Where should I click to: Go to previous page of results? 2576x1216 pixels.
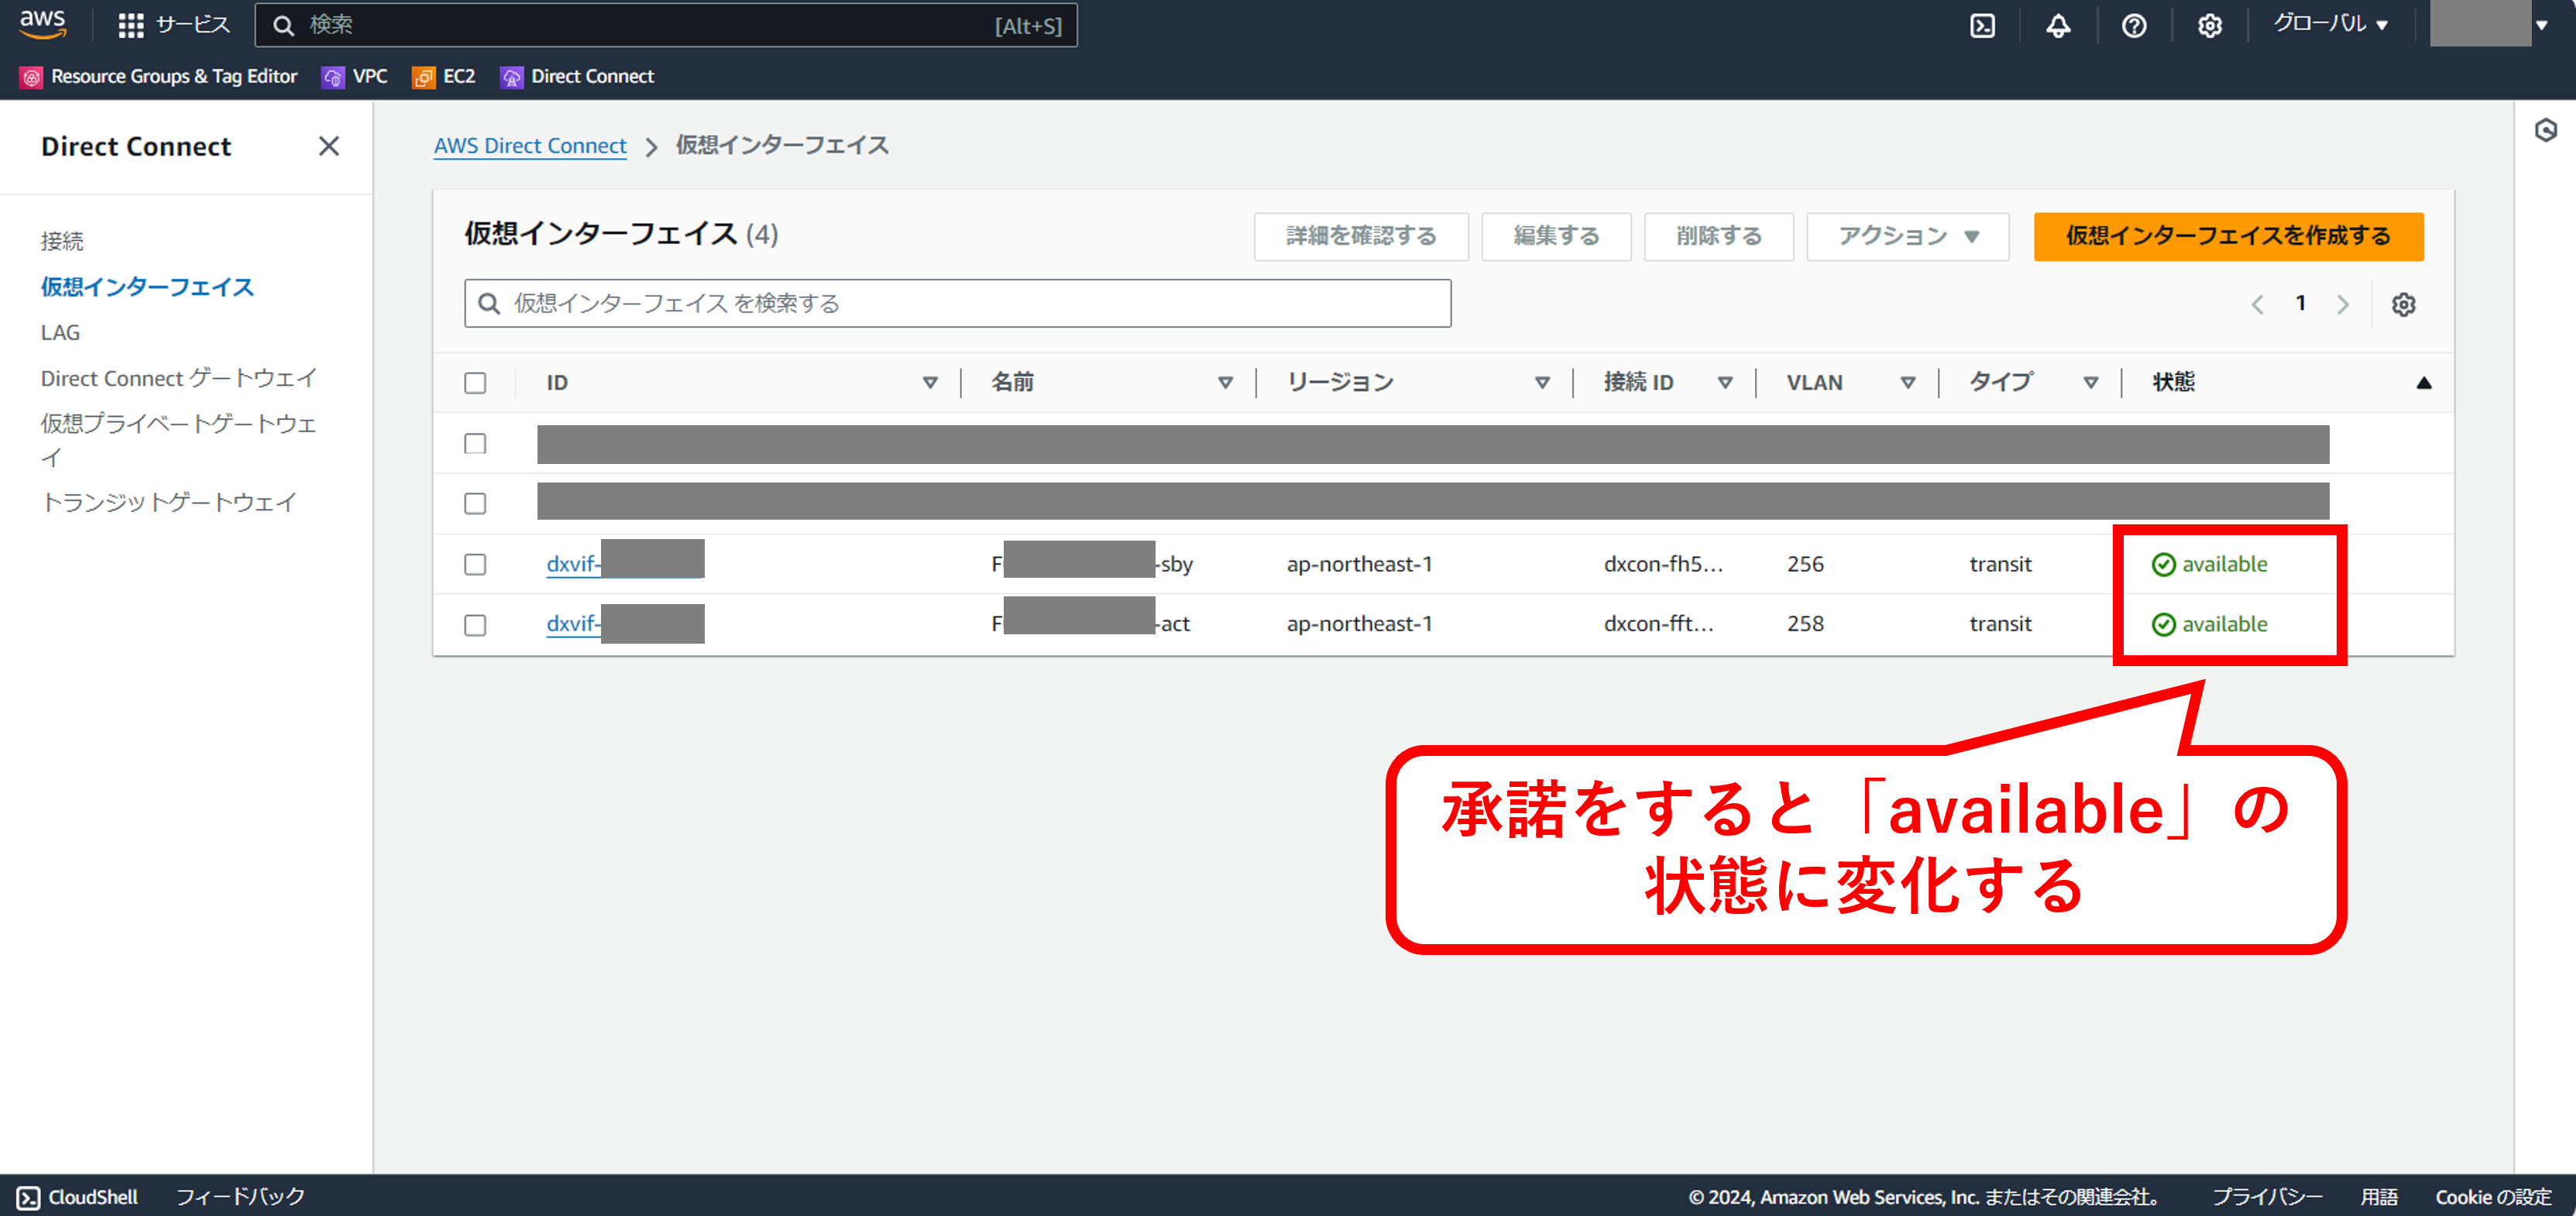coord(2257,304)
